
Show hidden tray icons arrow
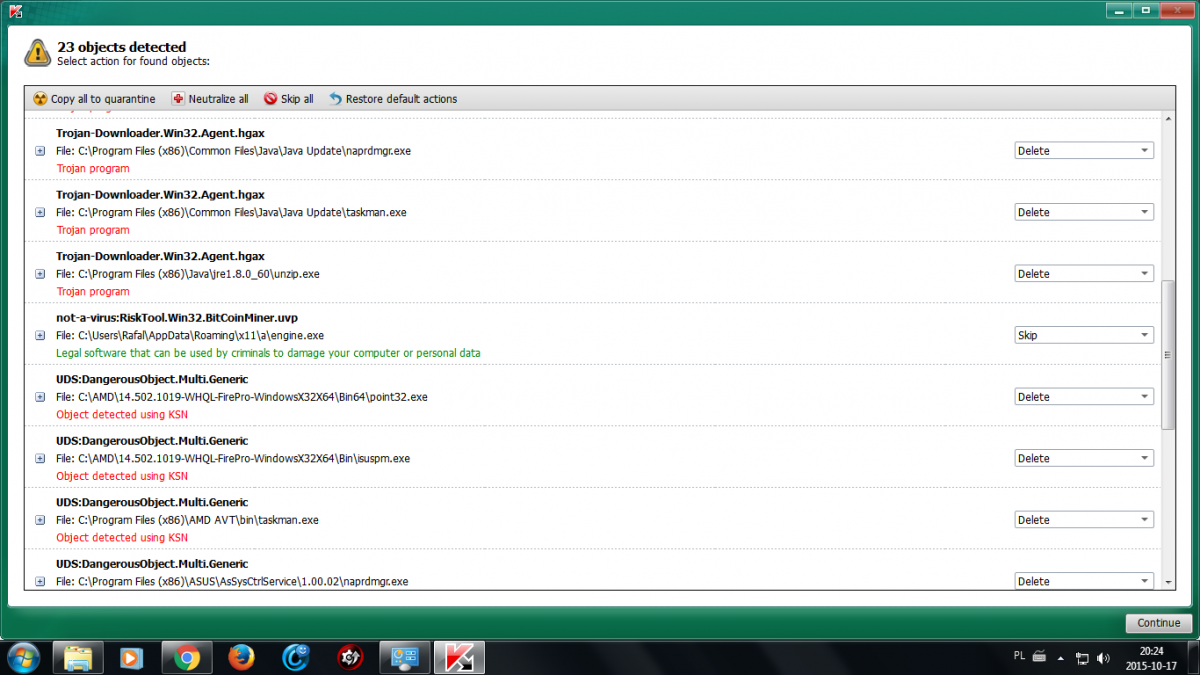pyautogui.click(x=1062, y=658)
